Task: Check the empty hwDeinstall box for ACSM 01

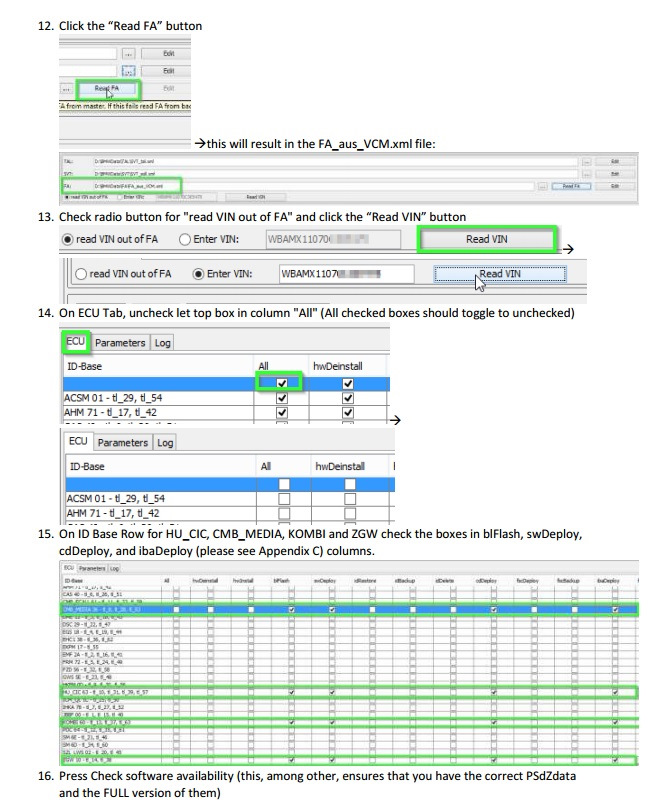Action: click(x=350, y=499)
